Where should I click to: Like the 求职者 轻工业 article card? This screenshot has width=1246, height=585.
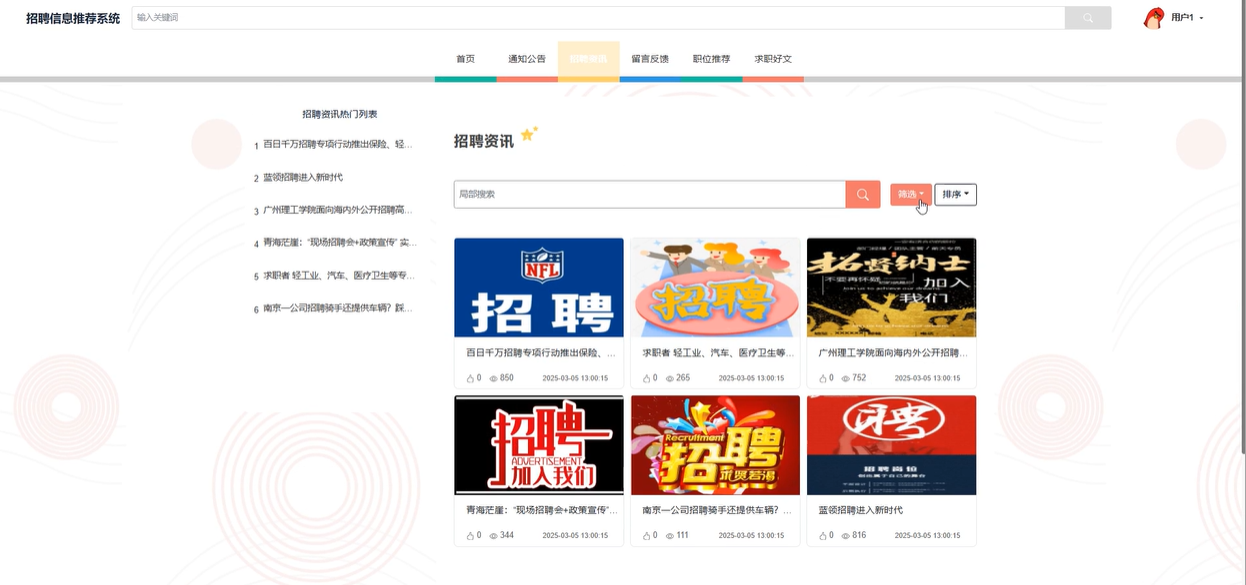tap(647, 378)
